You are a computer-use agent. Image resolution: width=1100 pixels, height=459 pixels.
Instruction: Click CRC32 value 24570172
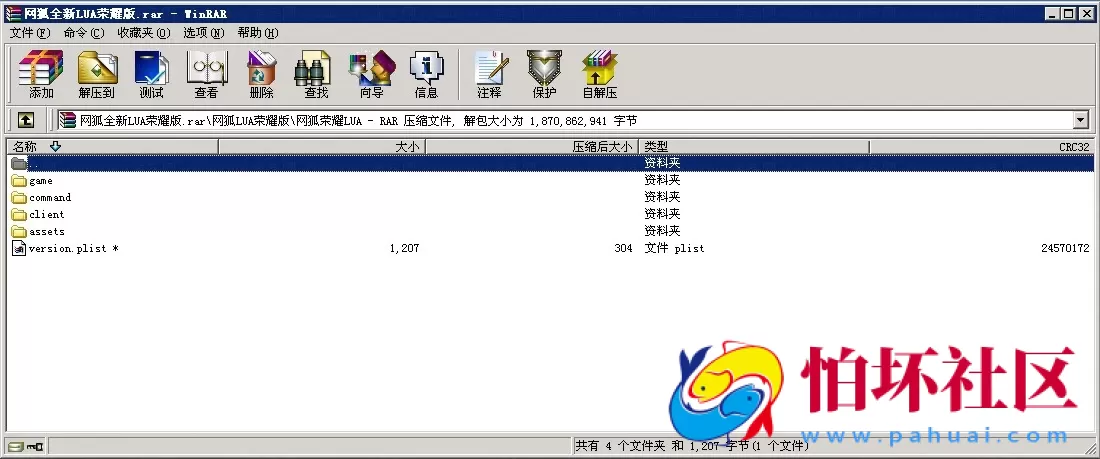(1065, 248)
